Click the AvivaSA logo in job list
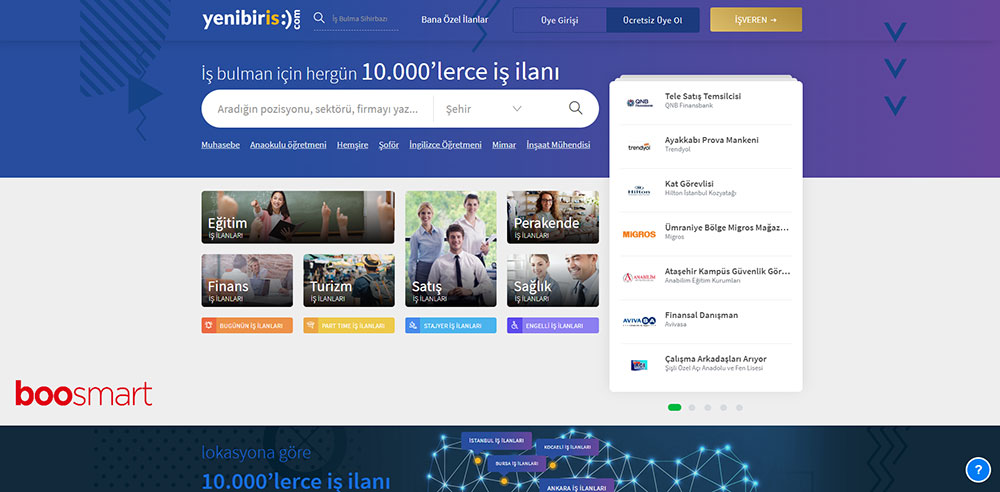Image resolution: width=1000 pixels, height=492 pixels. tap(639, 321)
